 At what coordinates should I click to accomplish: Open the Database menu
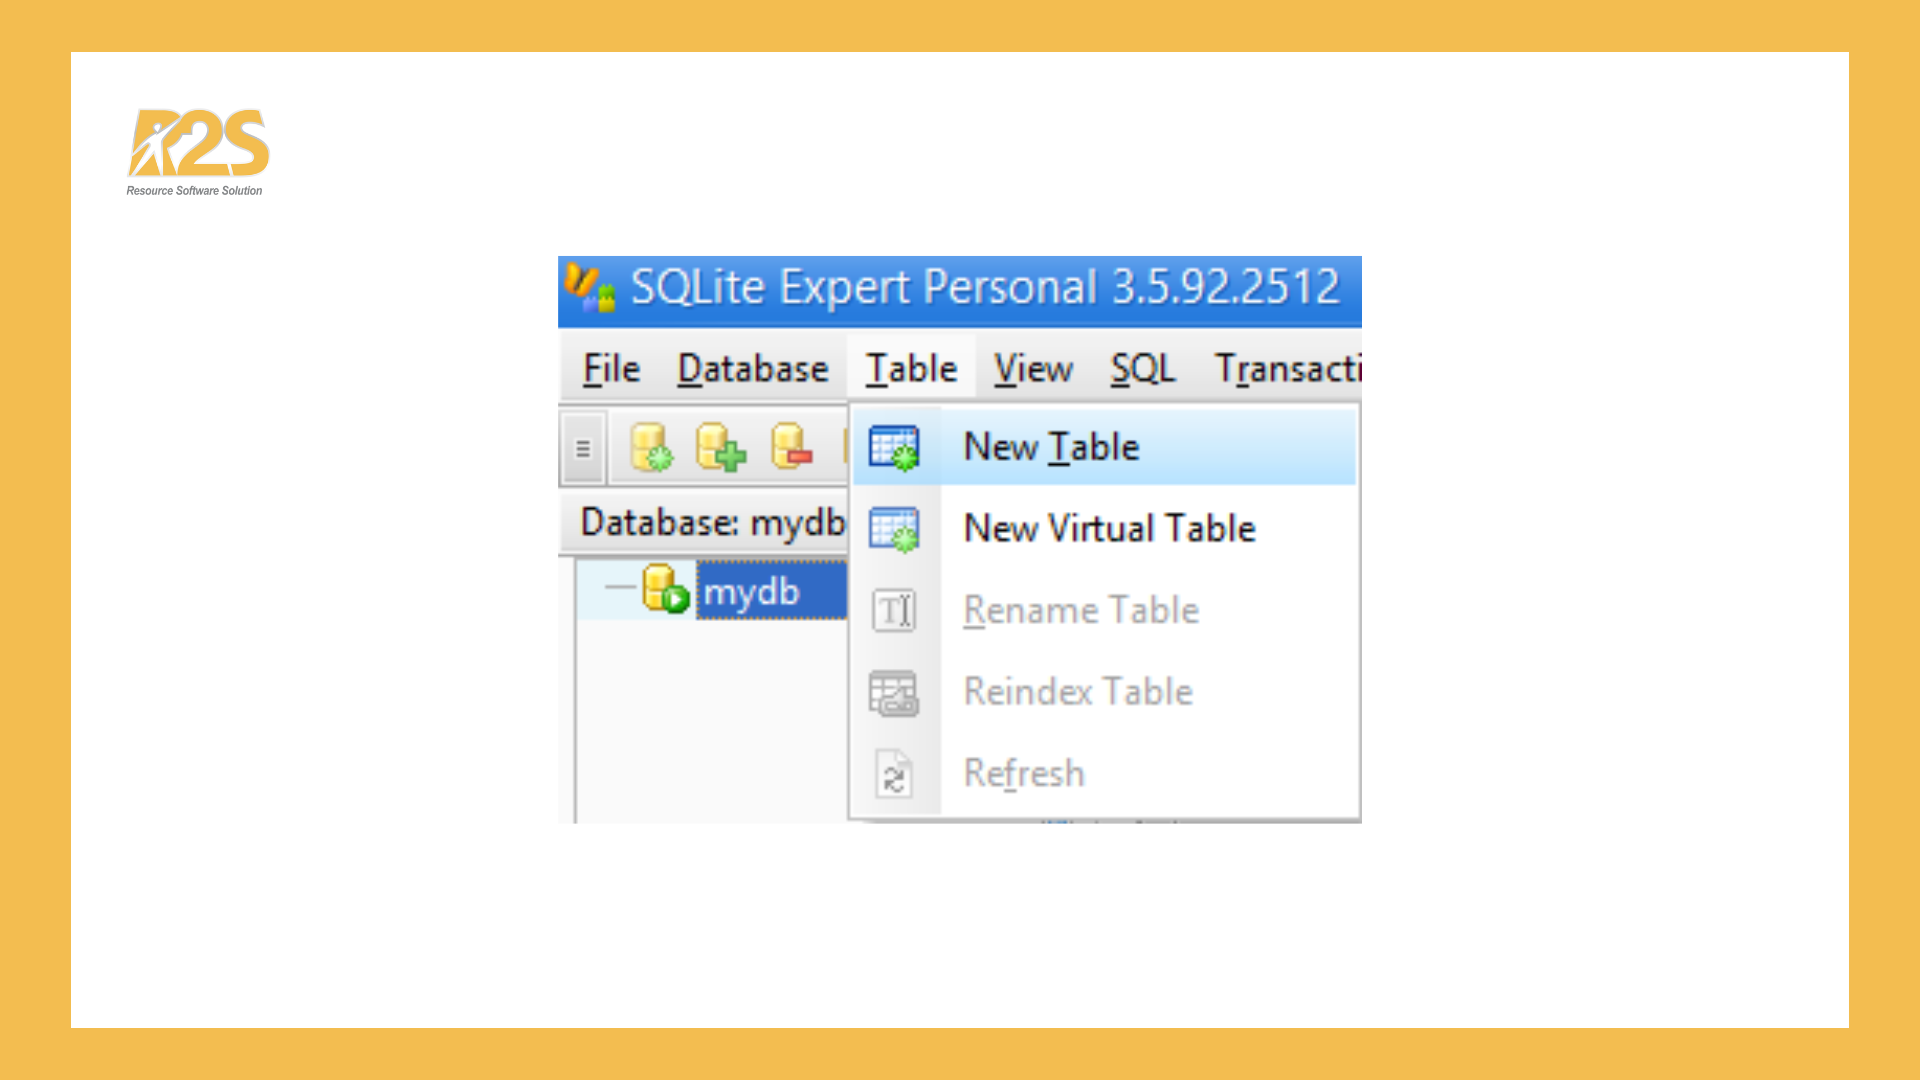point(752,368)
